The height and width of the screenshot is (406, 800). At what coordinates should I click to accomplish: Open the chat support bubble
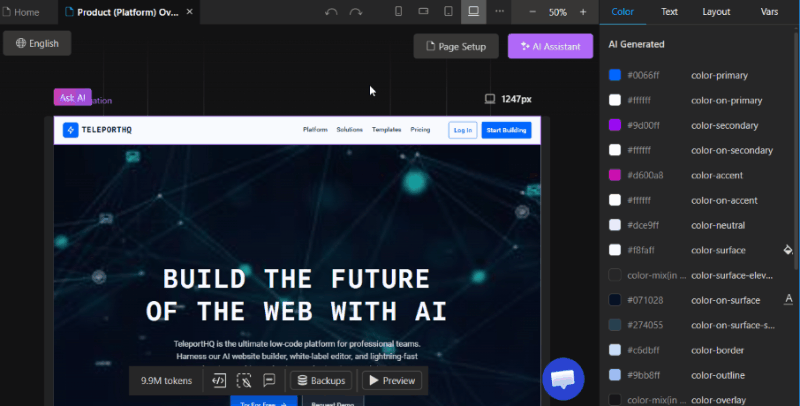[x=563, y=379]
